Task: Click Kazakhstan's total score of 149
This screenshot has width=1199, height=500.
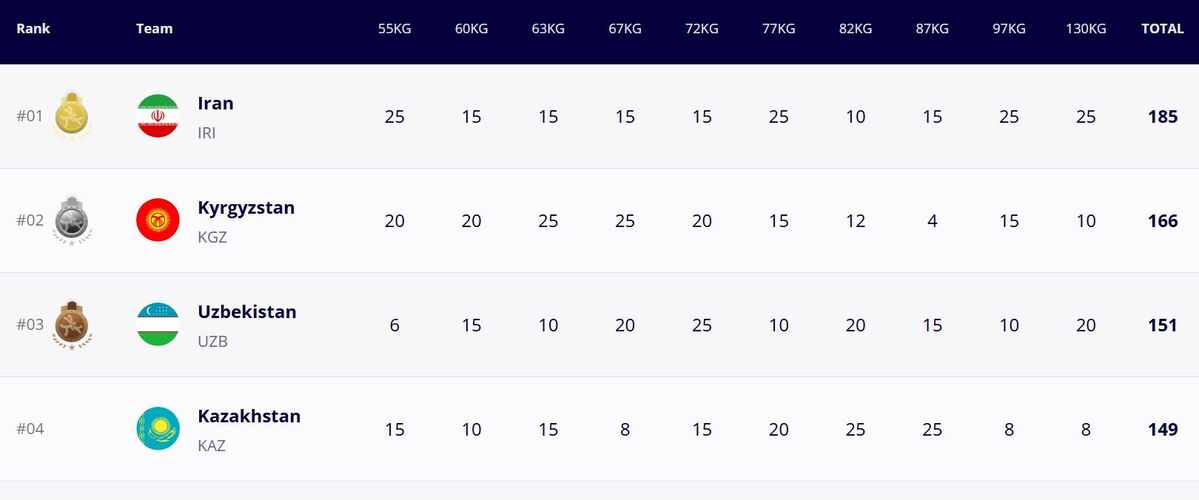Action: (1163, 429)
